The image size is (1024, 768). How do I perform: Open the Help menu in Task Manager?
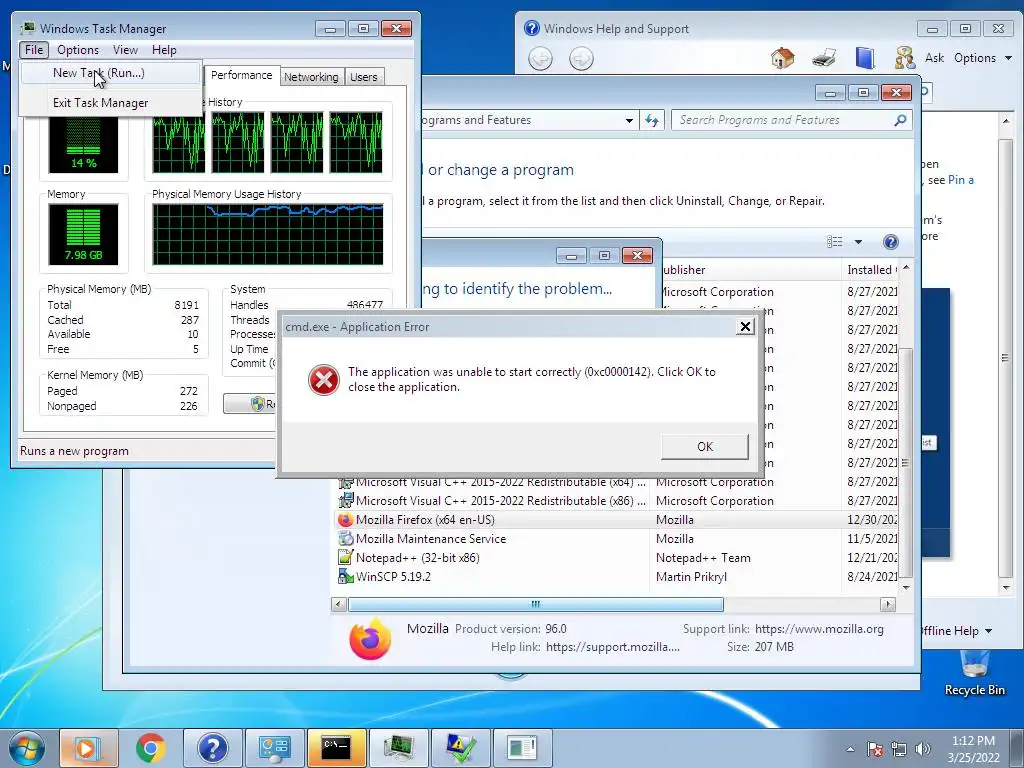tap(164, 50)
